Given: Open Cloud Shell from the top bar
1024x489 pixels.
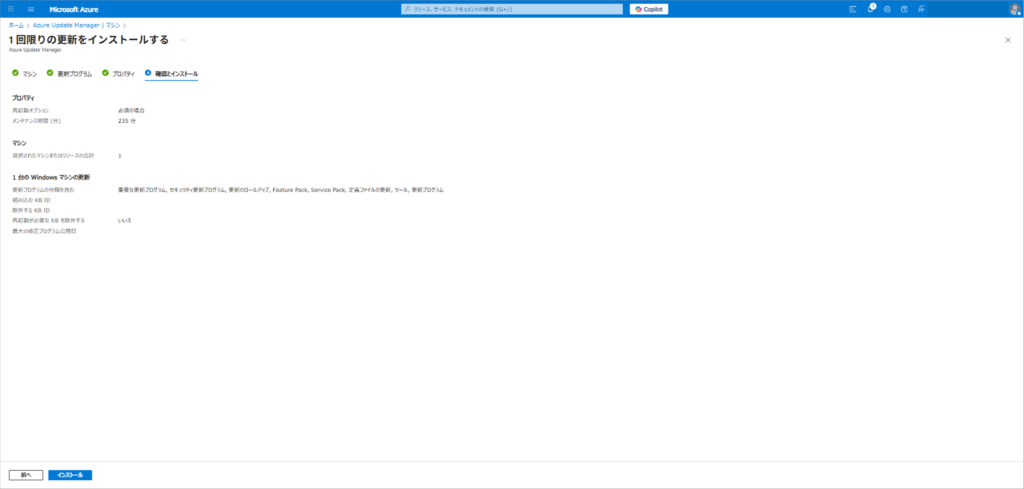Looking at the screenshot, I should click(853, 9).
